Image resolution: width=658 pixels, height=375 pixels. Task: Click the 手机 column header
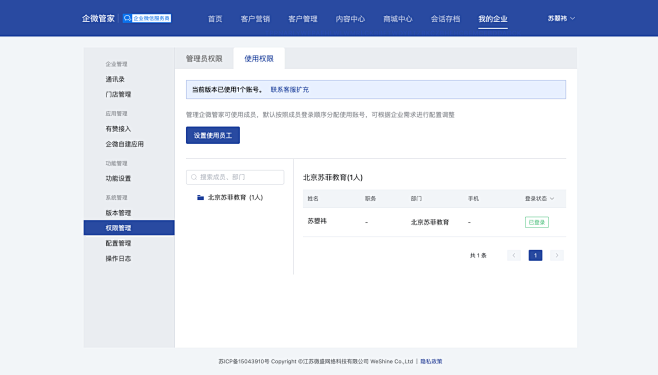(473, 198)
